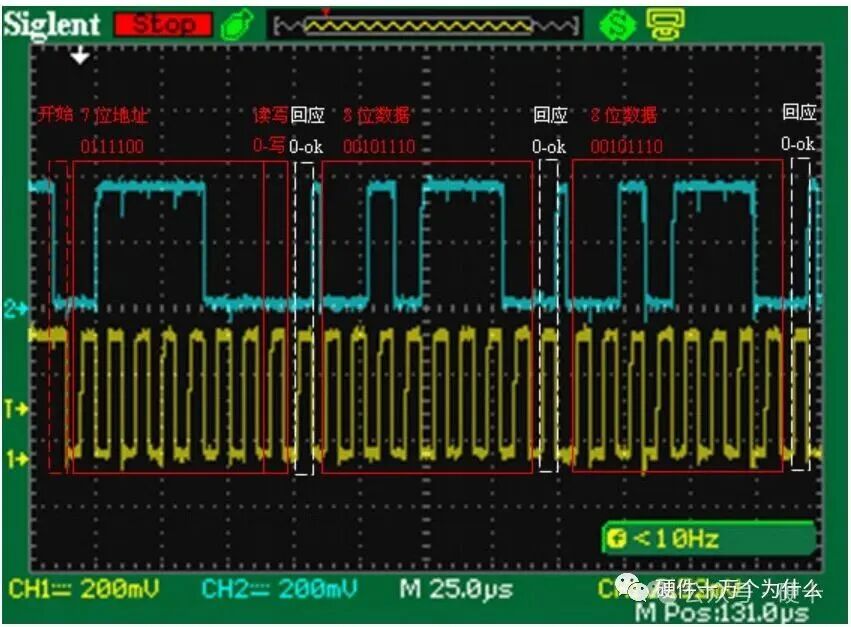851x627 pixels.
Task: Click the F icon in frequency readout
Action: pos(616,539)
